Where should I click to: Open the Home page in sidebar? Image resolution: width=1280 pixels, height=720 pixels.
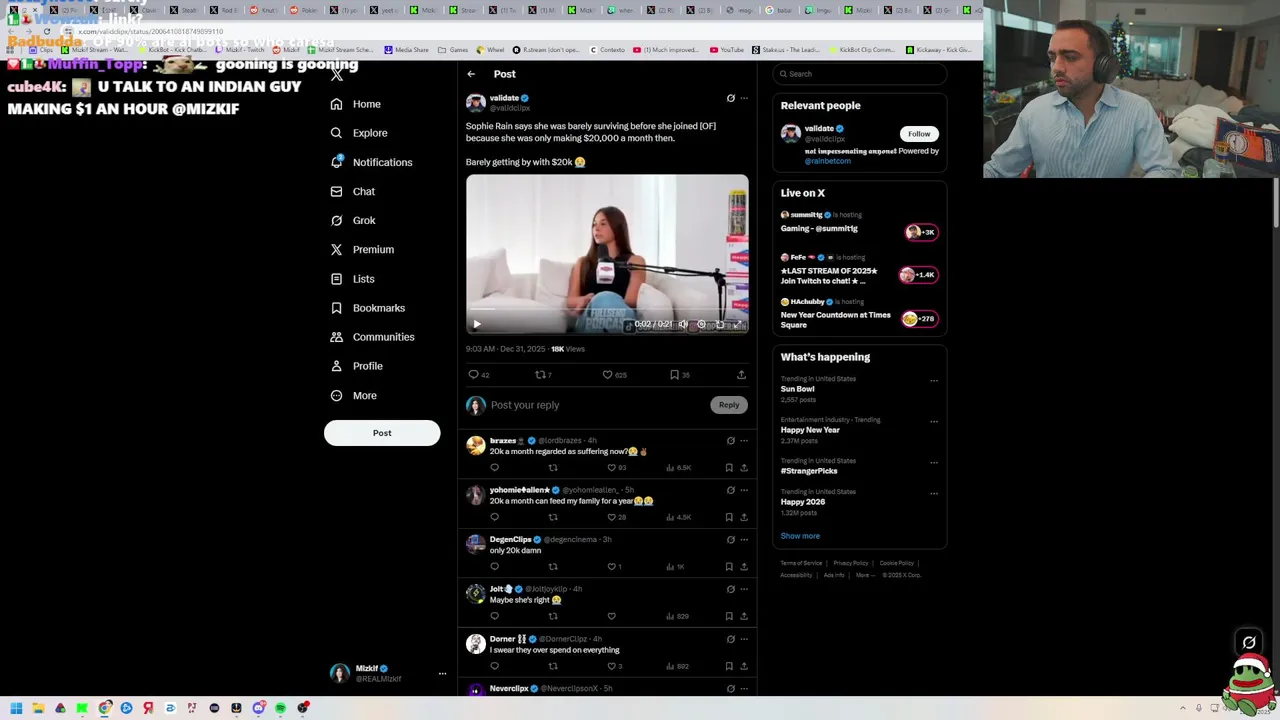356,104
